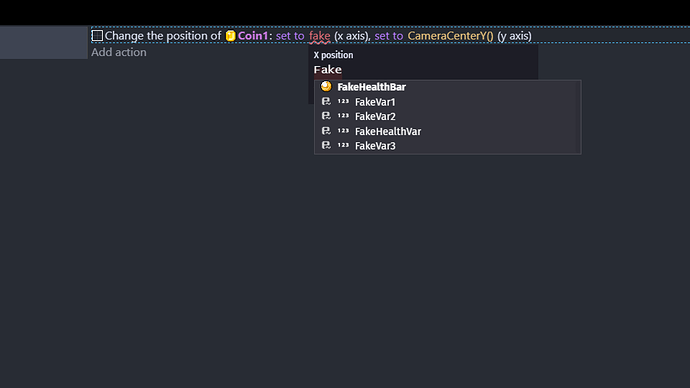
Task: Pick FakeHealthVar from the suggestions
Action: pyautogui.click(x=448, y=131)
